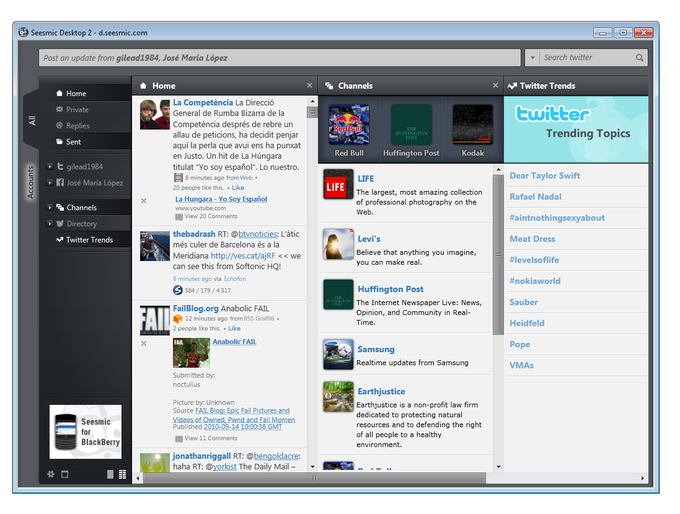The height and width of the screenshot is (514, 680).
Task: View 11 Comments on FailBlog post
Action: pos(211,438)
